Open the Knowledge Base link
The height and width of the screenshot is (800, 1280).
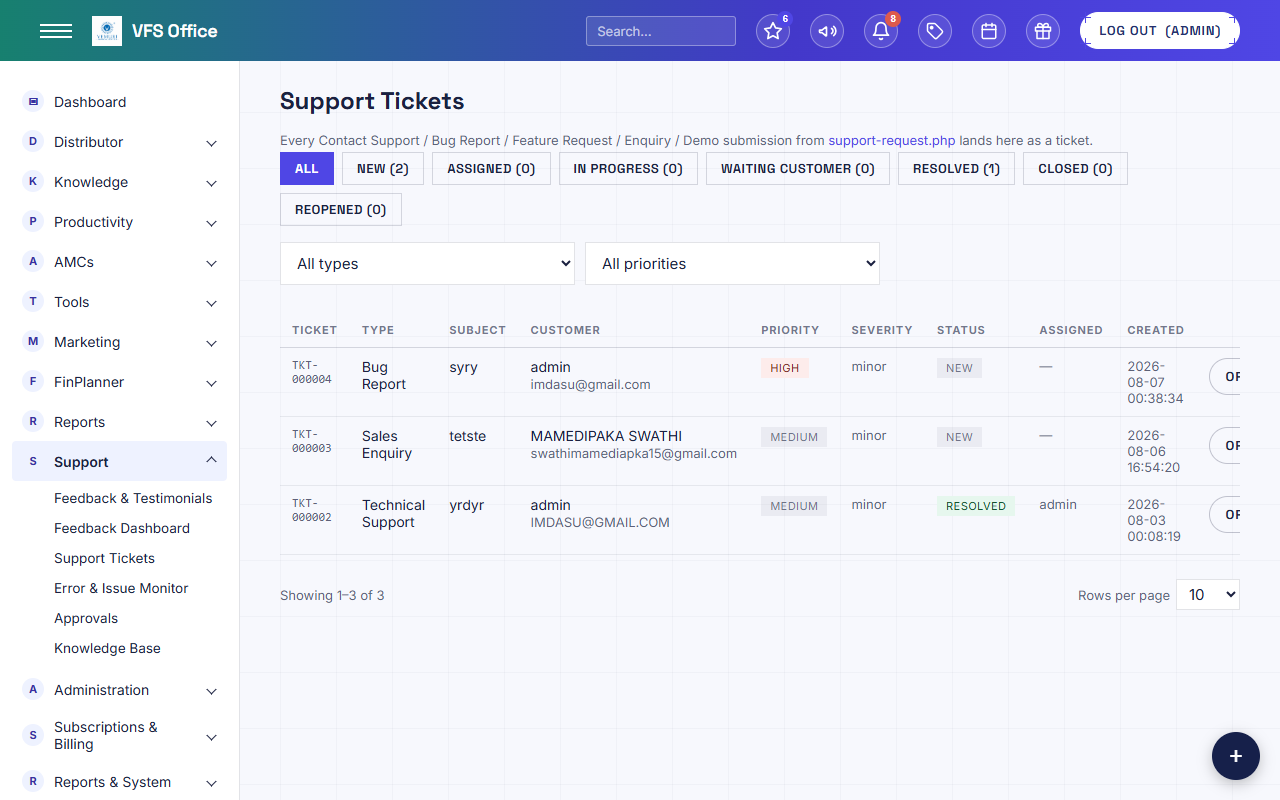pos(107,648)
